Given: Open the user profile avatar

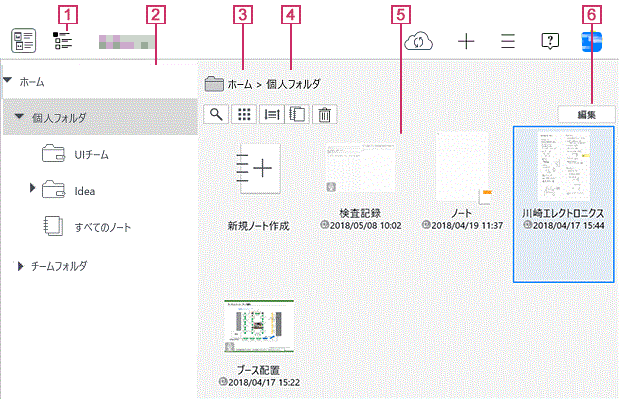Looking at the screenshot, I should point(592,41).
